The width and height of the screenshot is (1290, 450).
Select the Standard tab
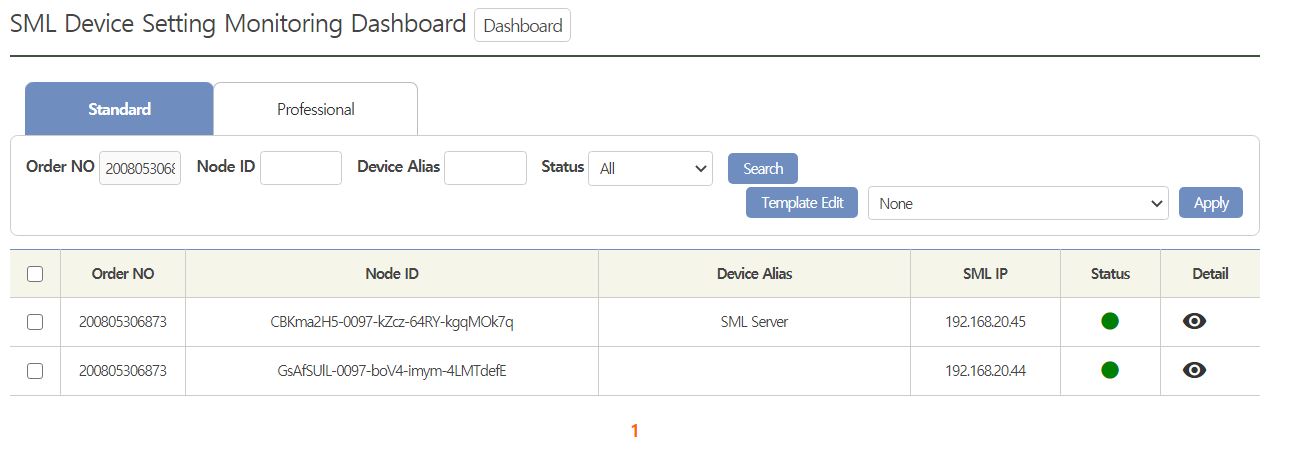click(119, 109)
